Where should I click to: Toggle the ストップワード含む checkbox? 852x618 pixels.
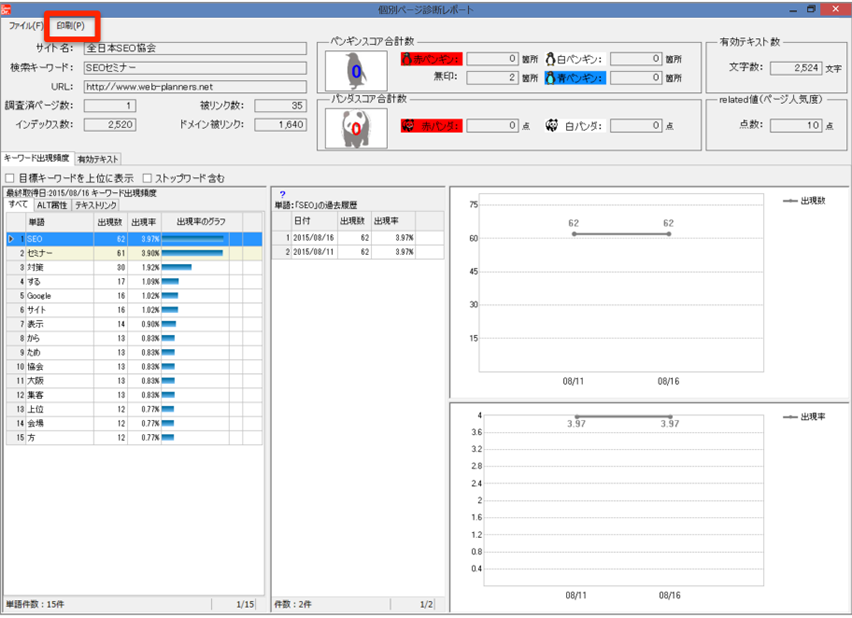click(x=147, y=178)
